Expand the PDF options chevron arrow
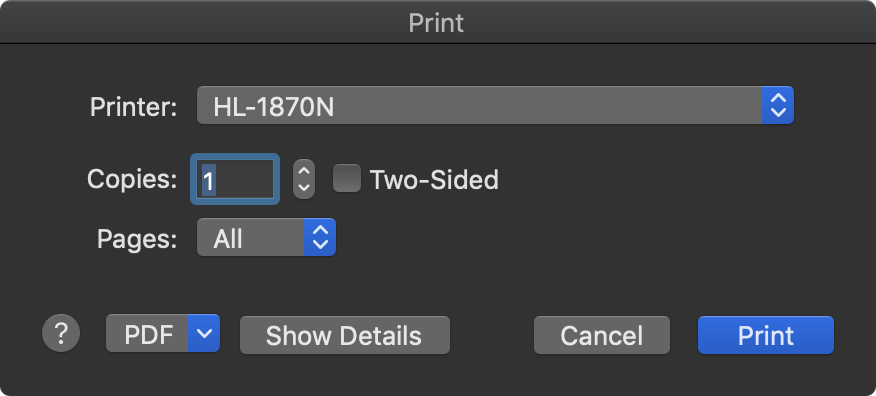 (x=204, y=334)
